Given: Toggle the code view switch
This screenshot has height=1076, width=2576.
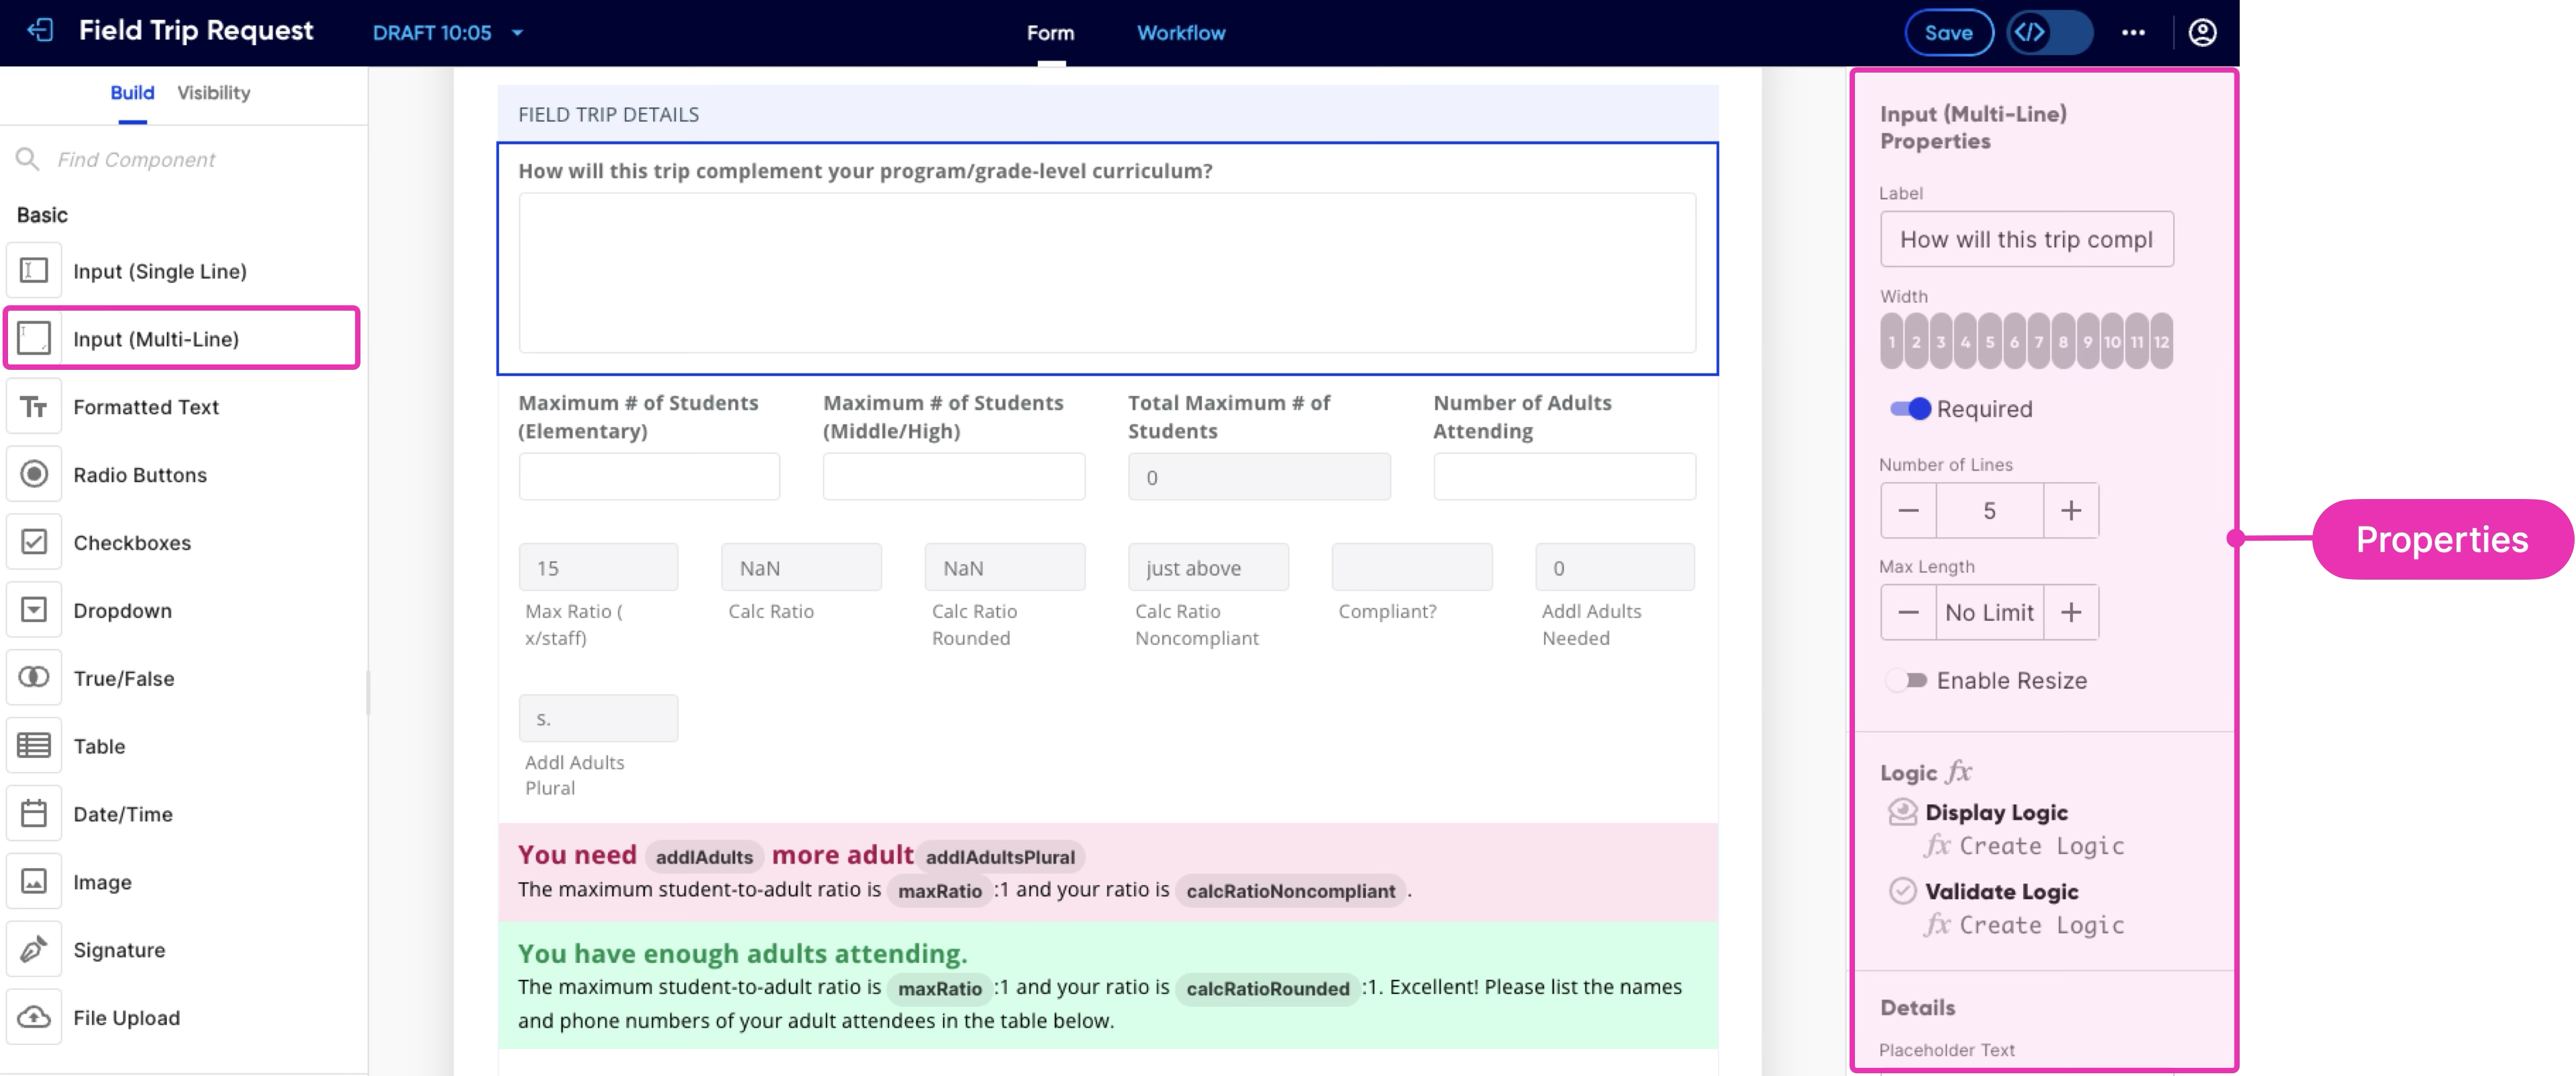Looking at the screenshot, I should [2049, 32].
